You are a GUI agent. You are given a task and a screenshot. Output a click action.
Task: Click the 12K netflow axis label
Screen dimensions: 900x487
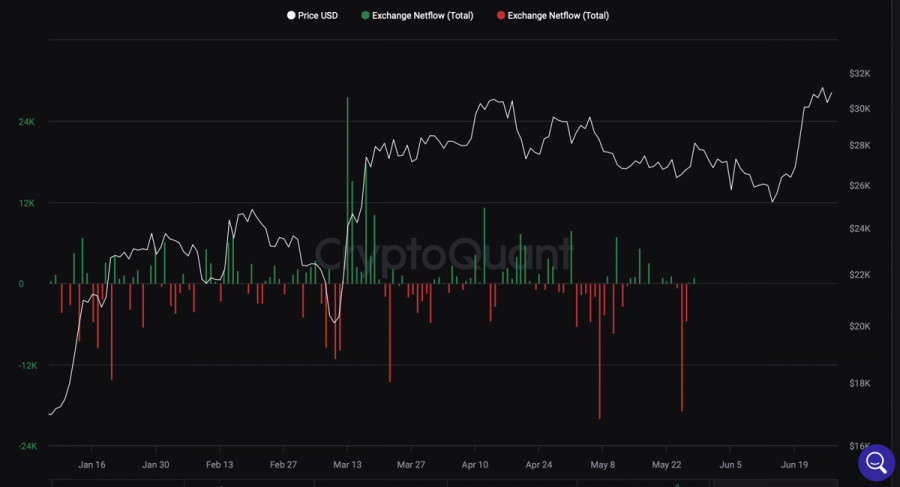(26, 203)
